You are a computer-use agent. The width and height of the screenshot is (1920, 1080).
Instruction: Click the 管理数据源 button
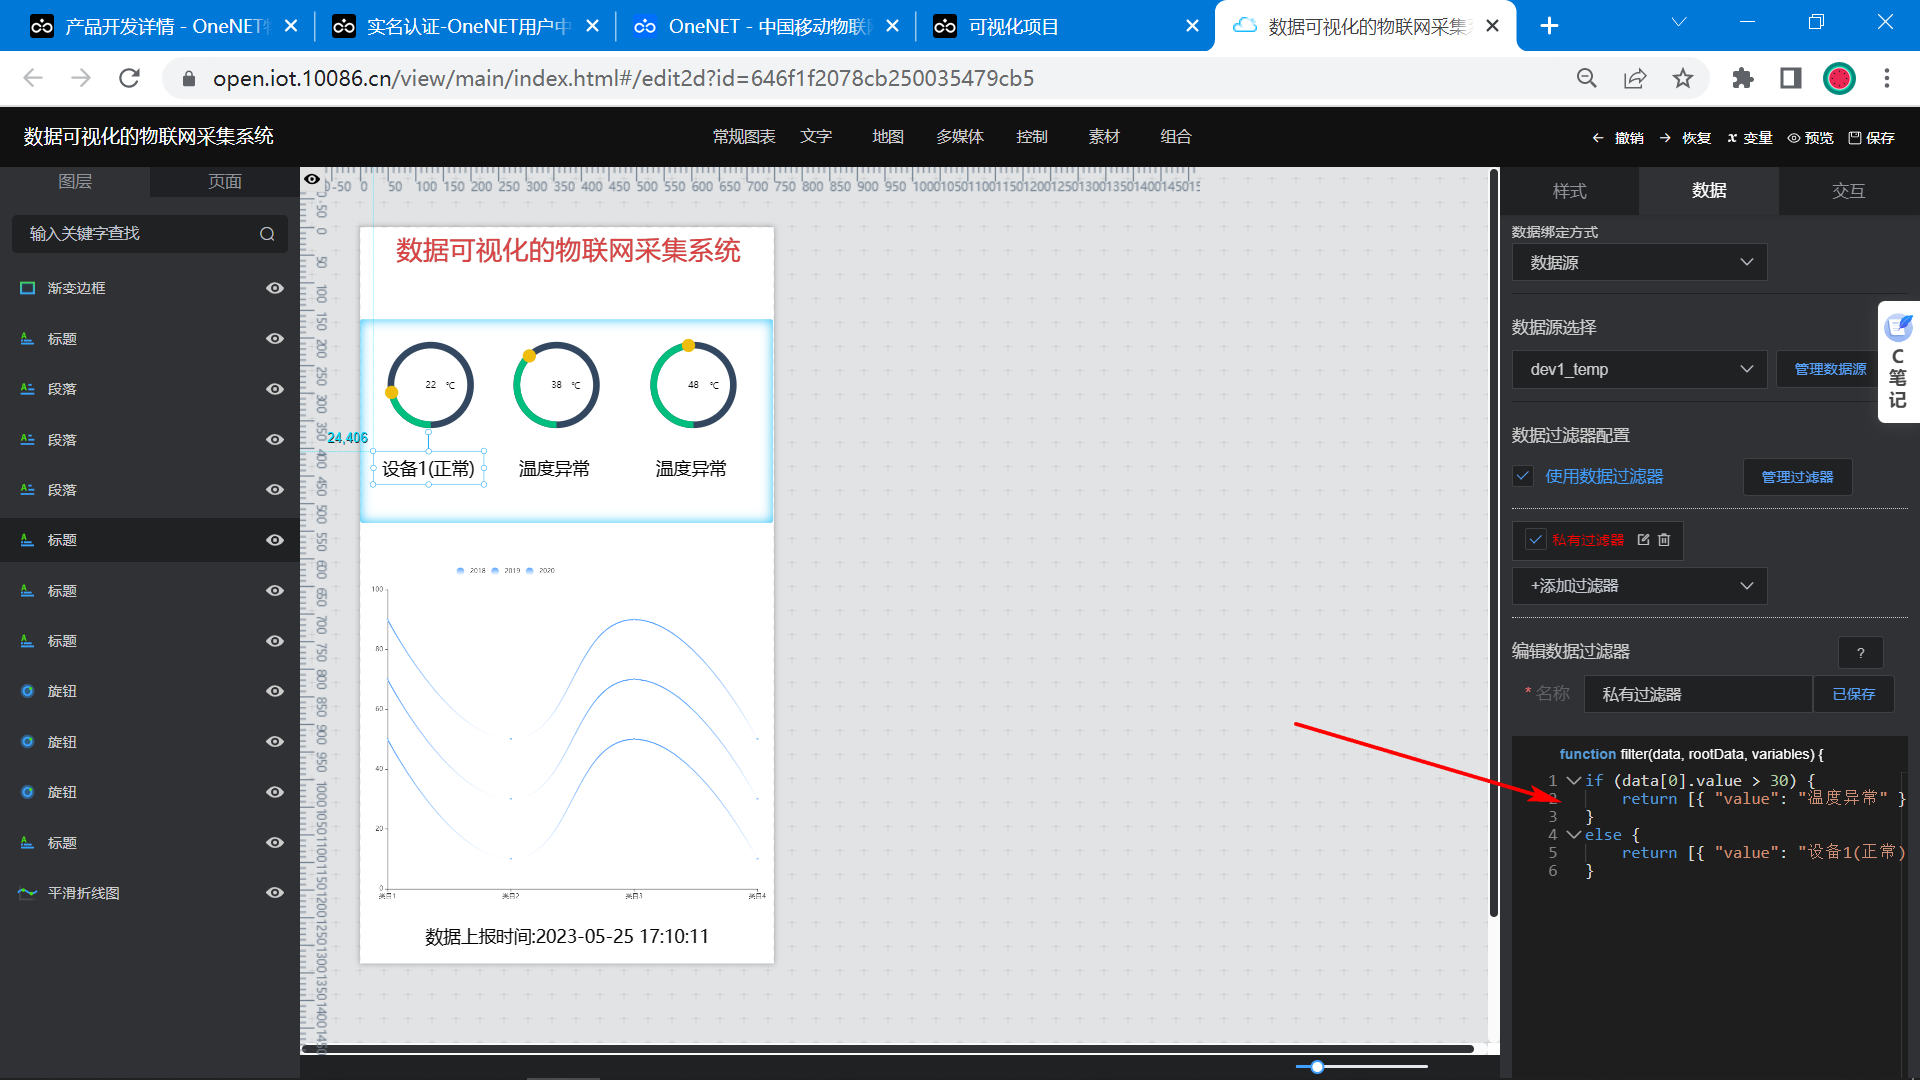coord(1830,370)
